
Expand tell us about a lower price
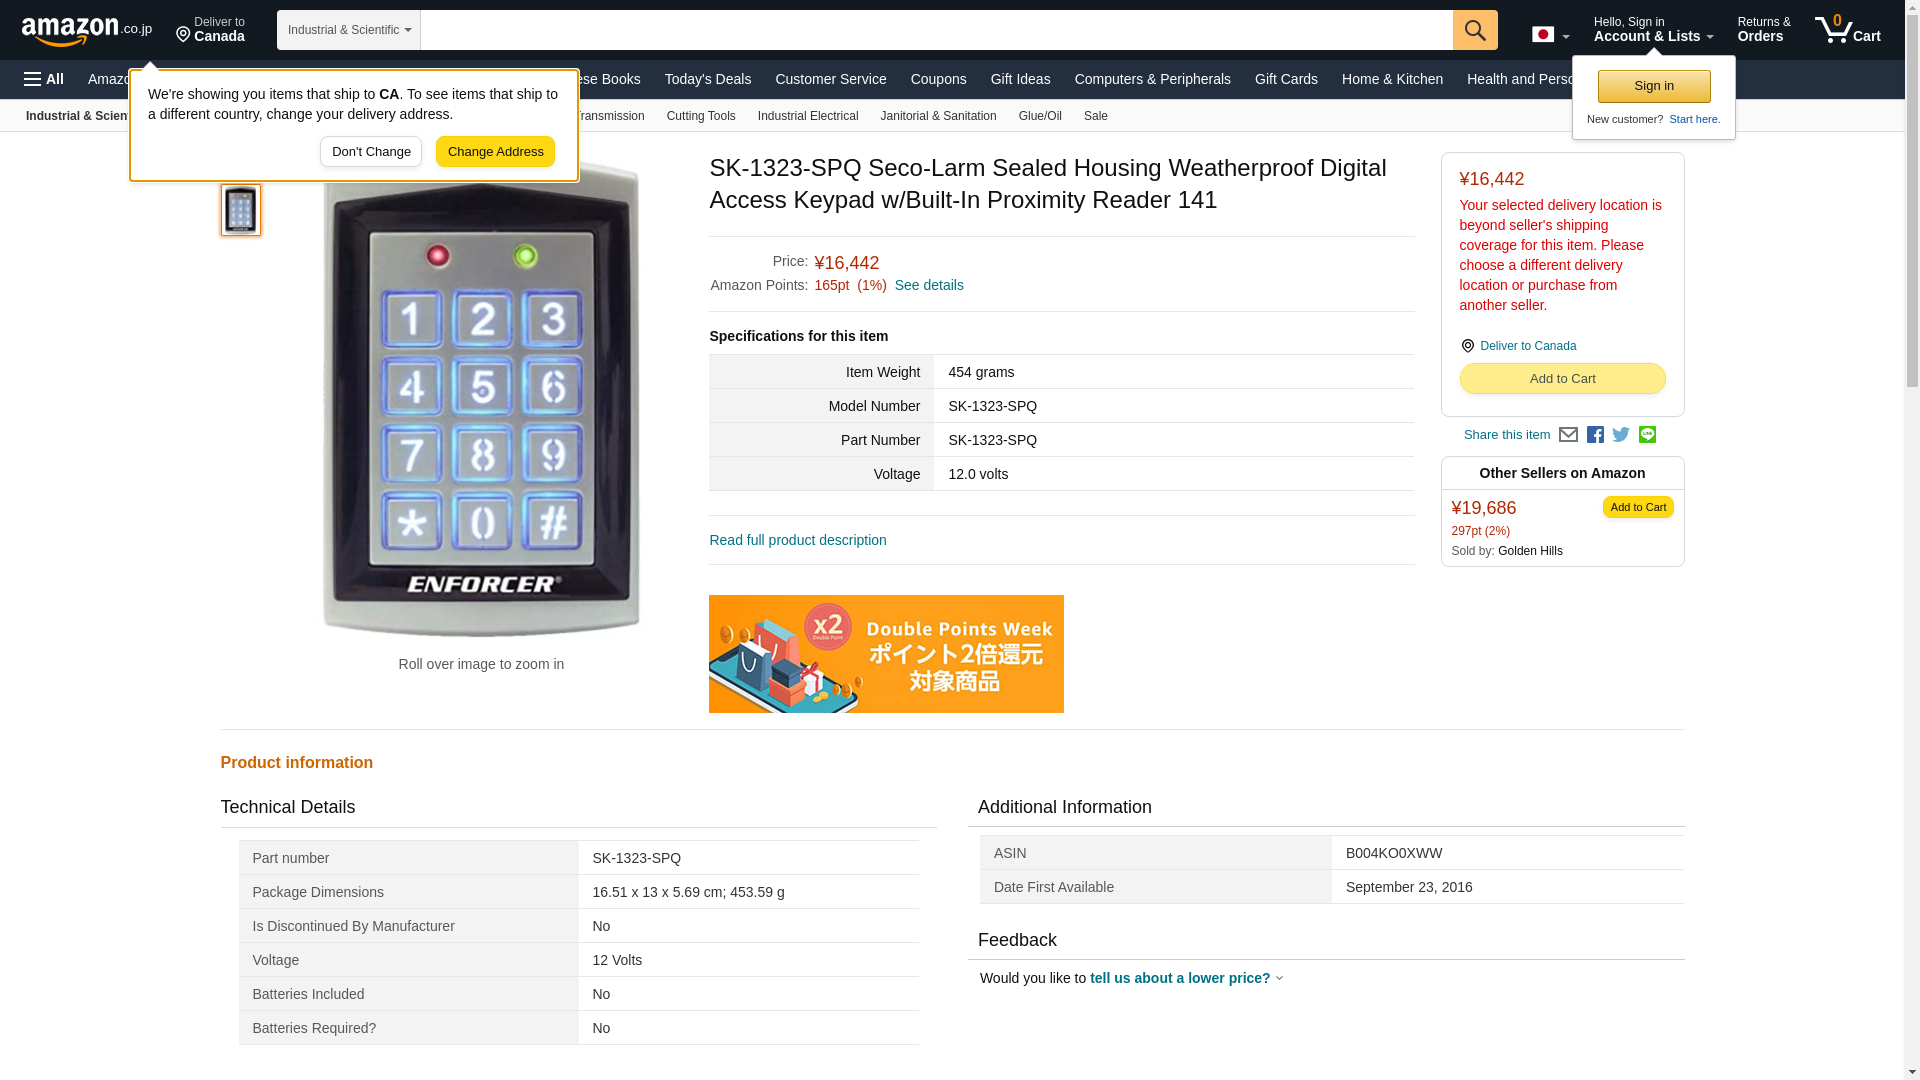(x=1187, y=978)
